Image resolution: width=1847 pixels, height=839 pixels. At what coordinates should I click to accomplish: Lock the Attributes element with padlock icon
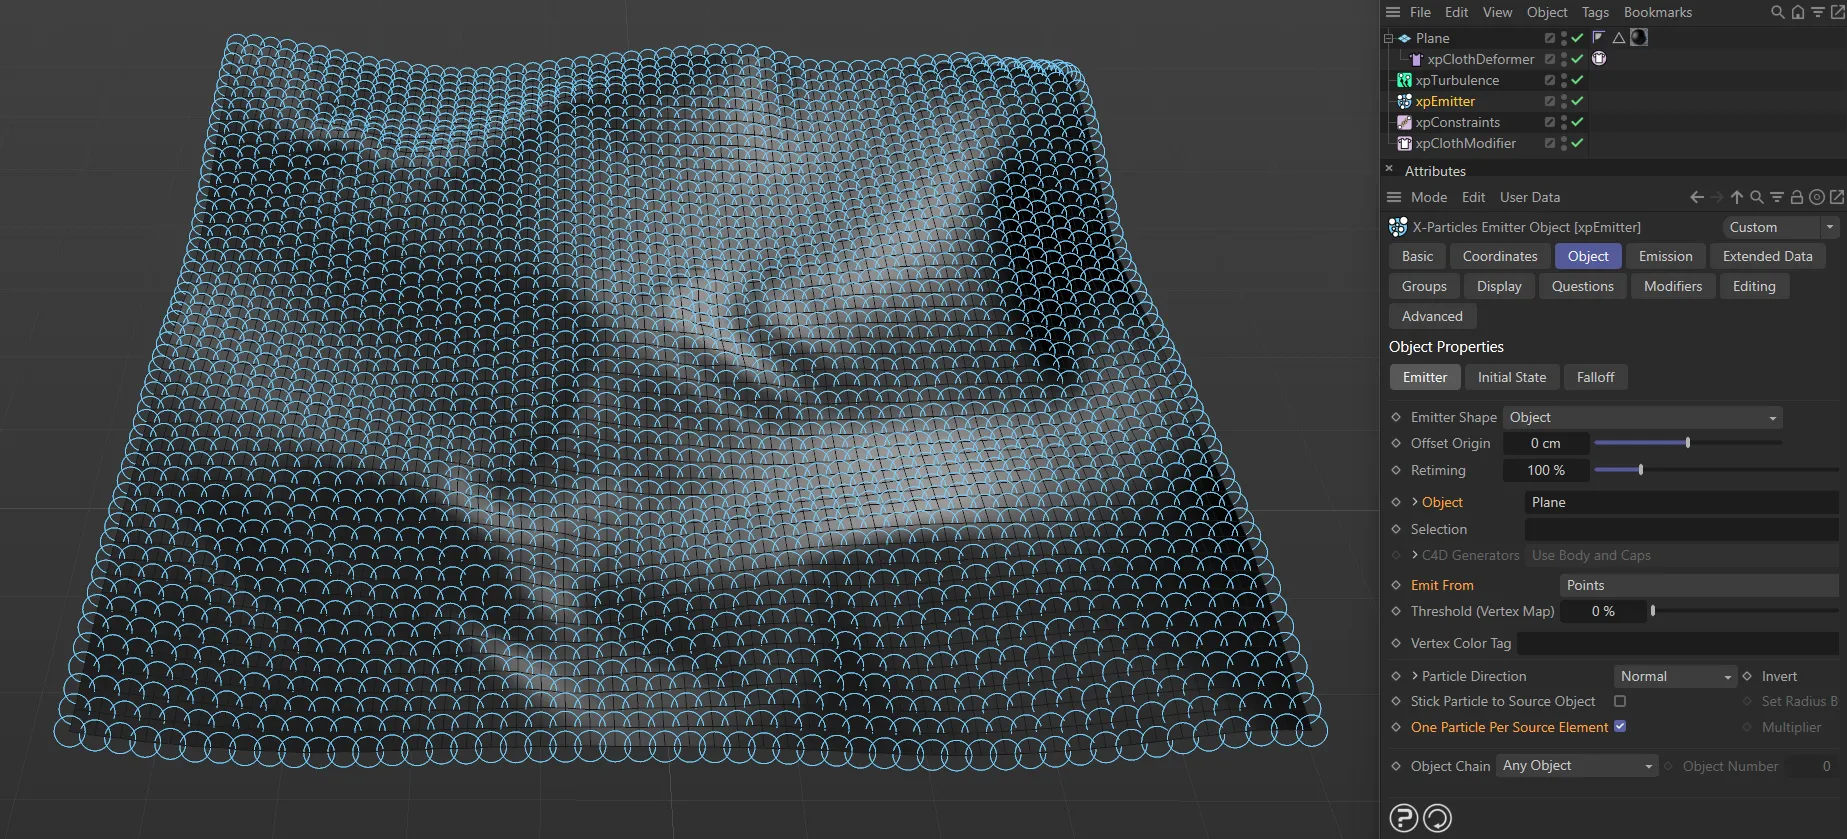tap(1797, 197)
